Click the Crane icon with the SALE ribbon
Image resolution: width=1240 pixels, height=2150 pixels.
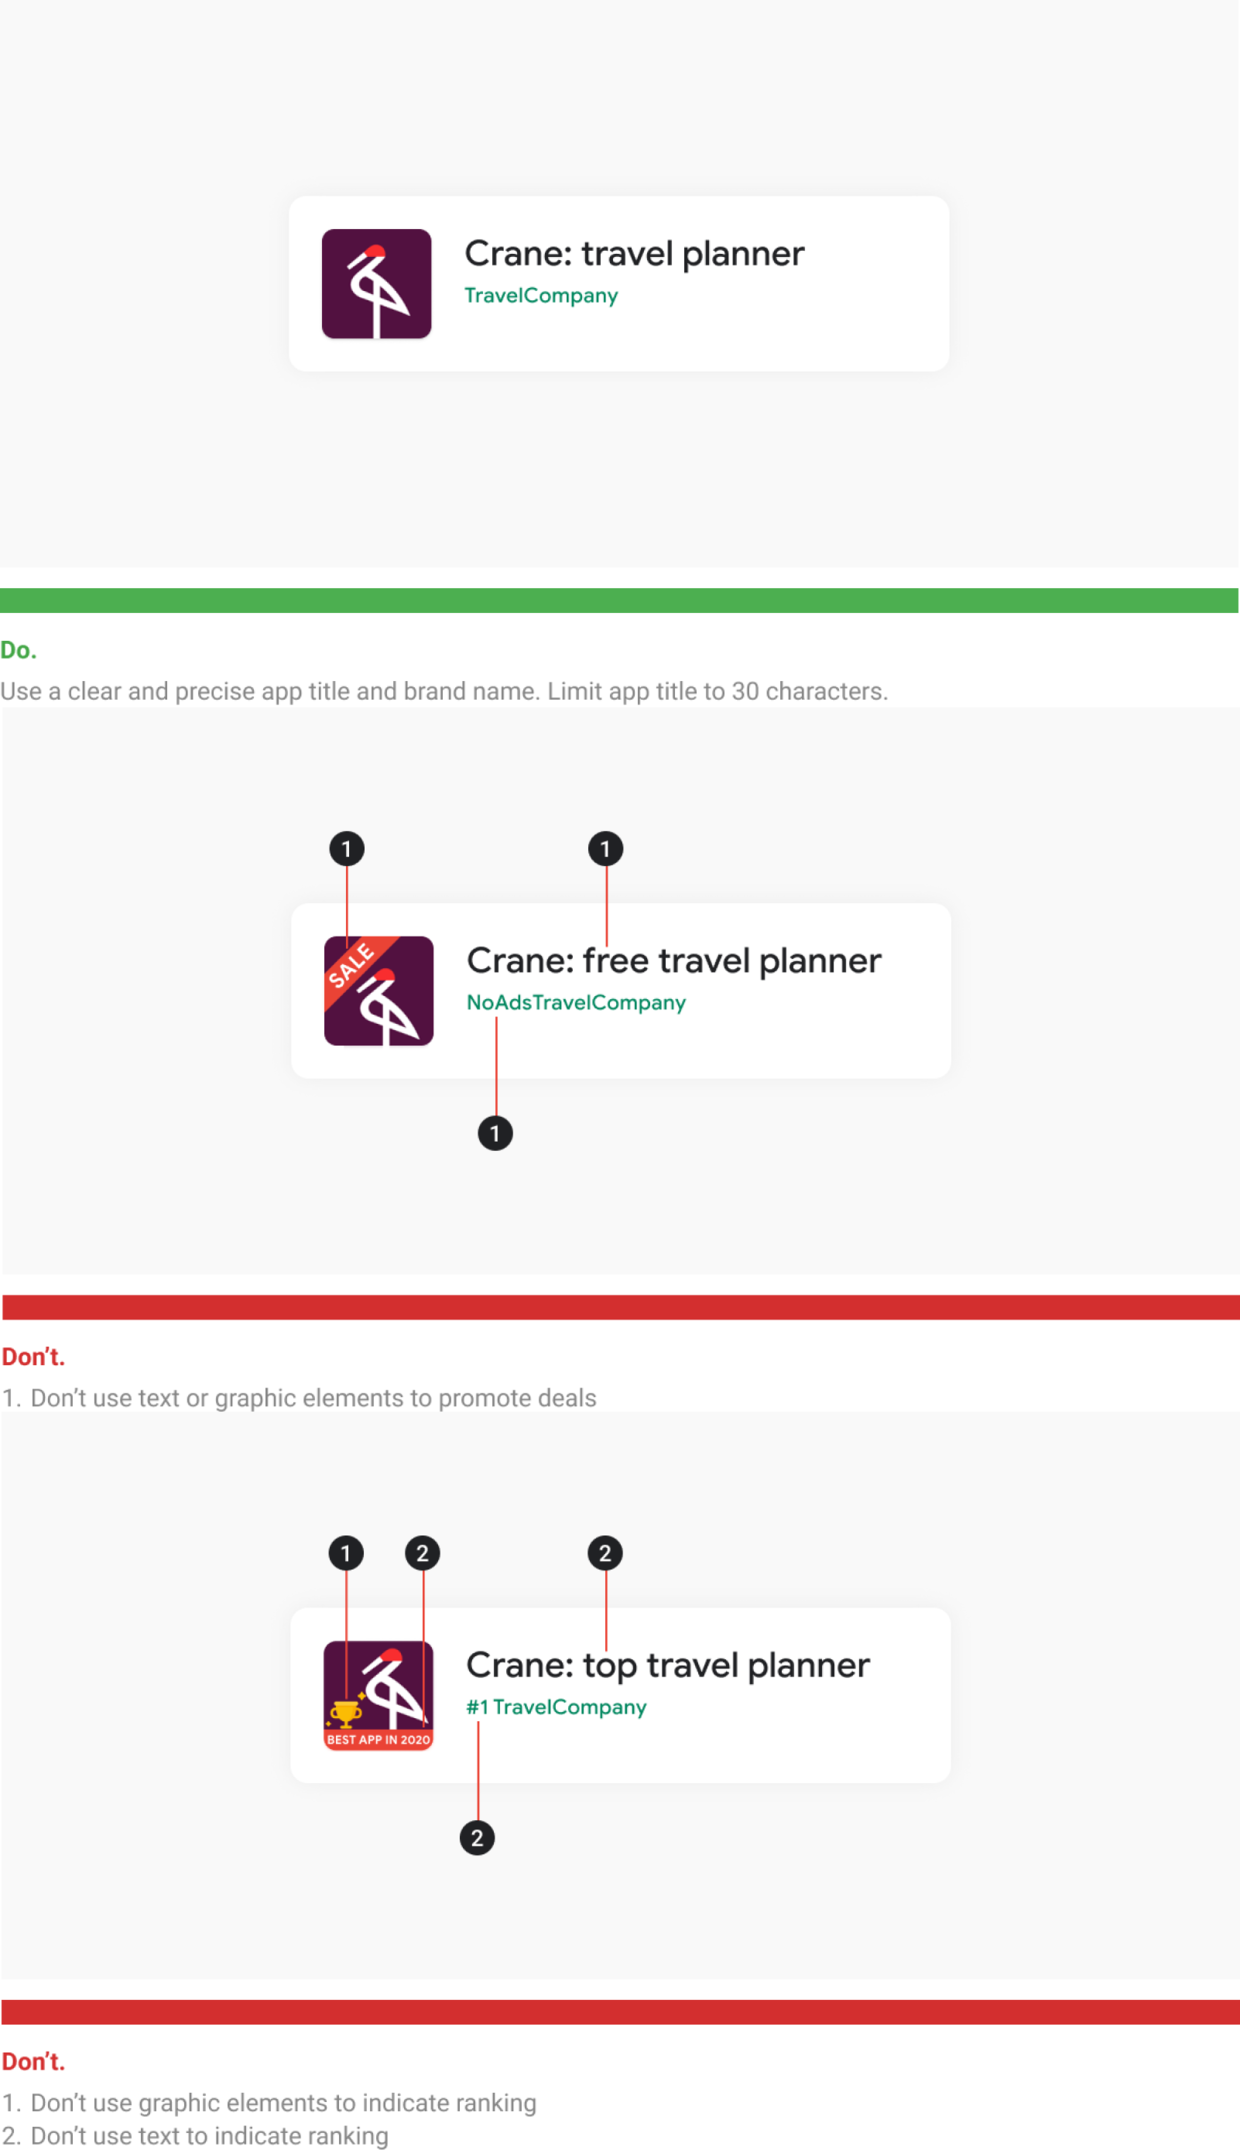pyautogui.click(x=379, y=991)
